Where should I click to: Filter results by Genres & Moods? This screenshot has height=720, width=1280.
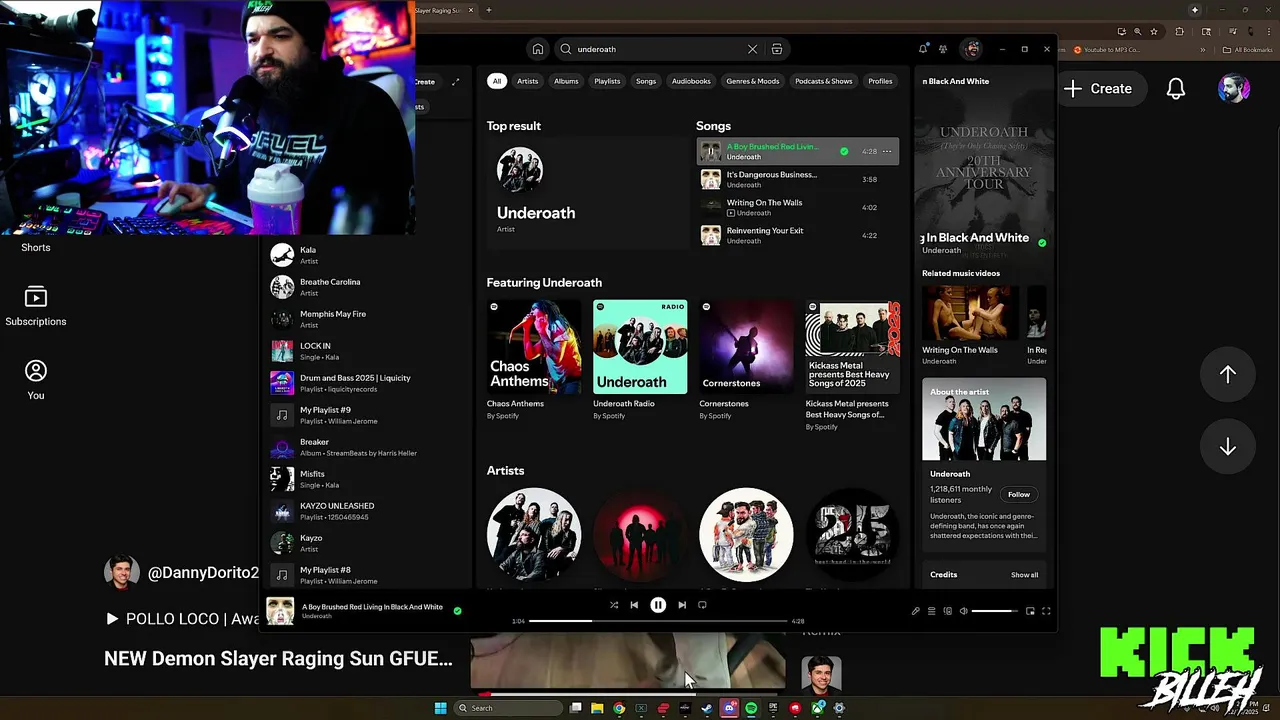coord(753,81)
